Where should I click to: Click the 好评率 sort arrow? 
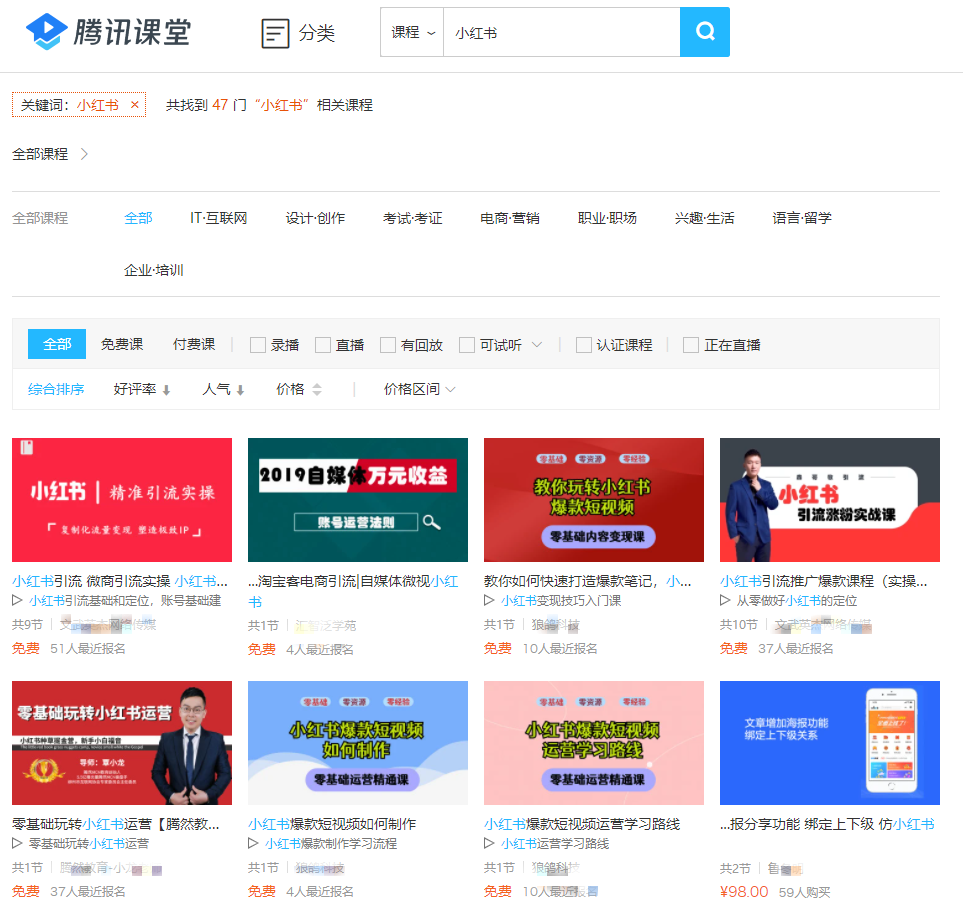click(166, 389)
